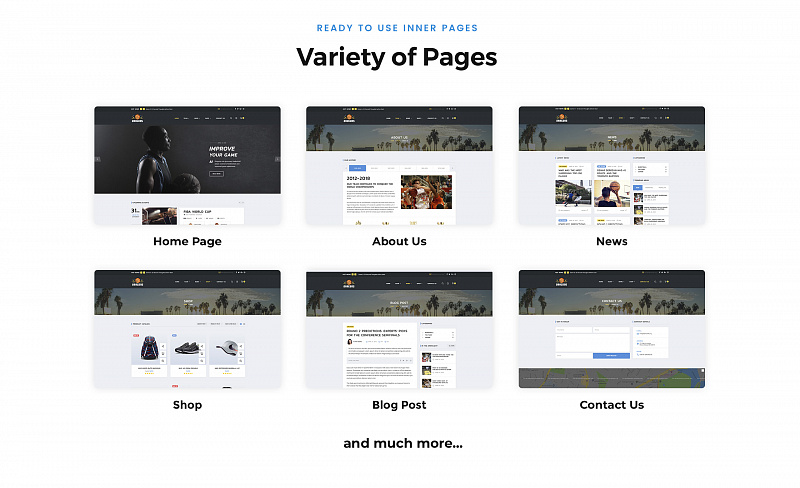Click the 'Blog Post' caption label
Image resolution: width=800 pixels, height=488 pixels.
[399, 405]
